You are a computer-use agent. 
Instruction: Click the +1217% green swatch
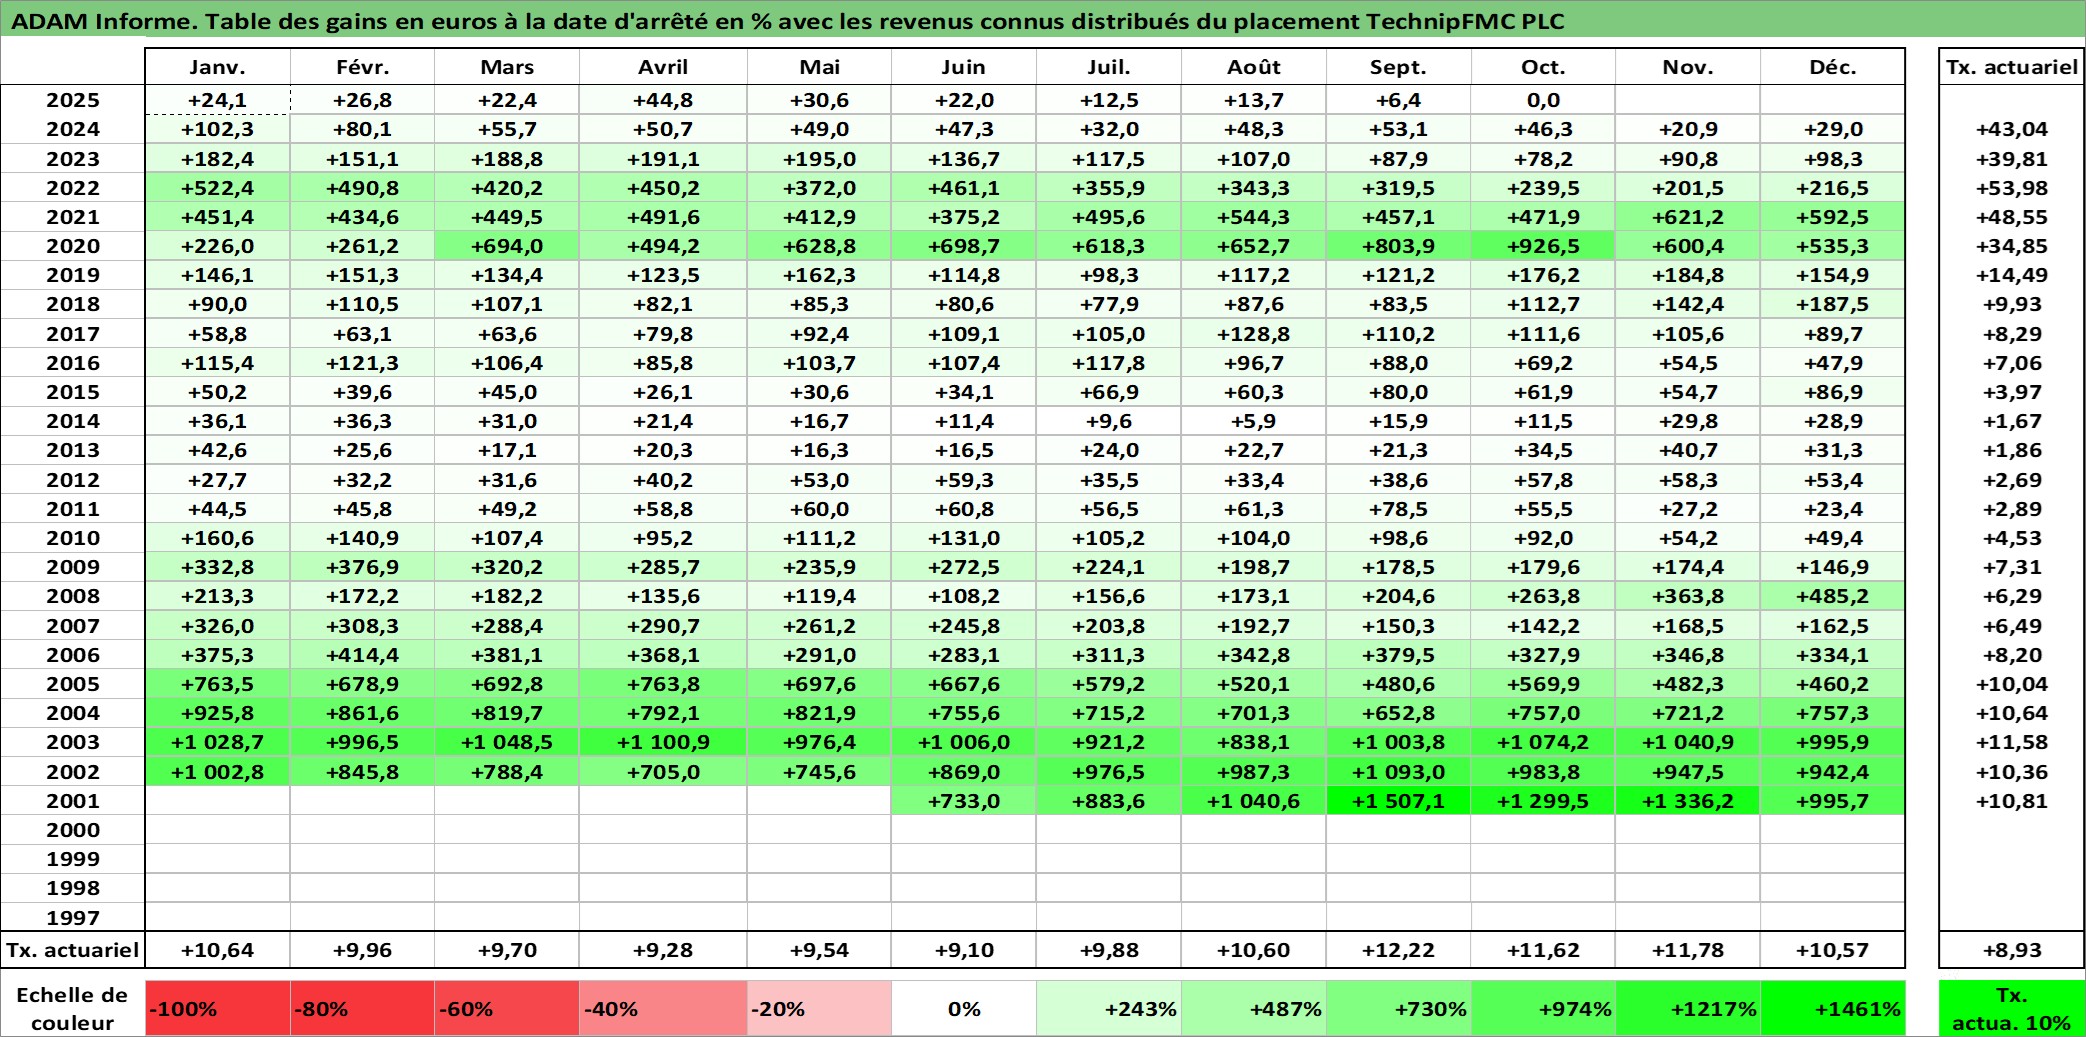pos(1688,1008)
